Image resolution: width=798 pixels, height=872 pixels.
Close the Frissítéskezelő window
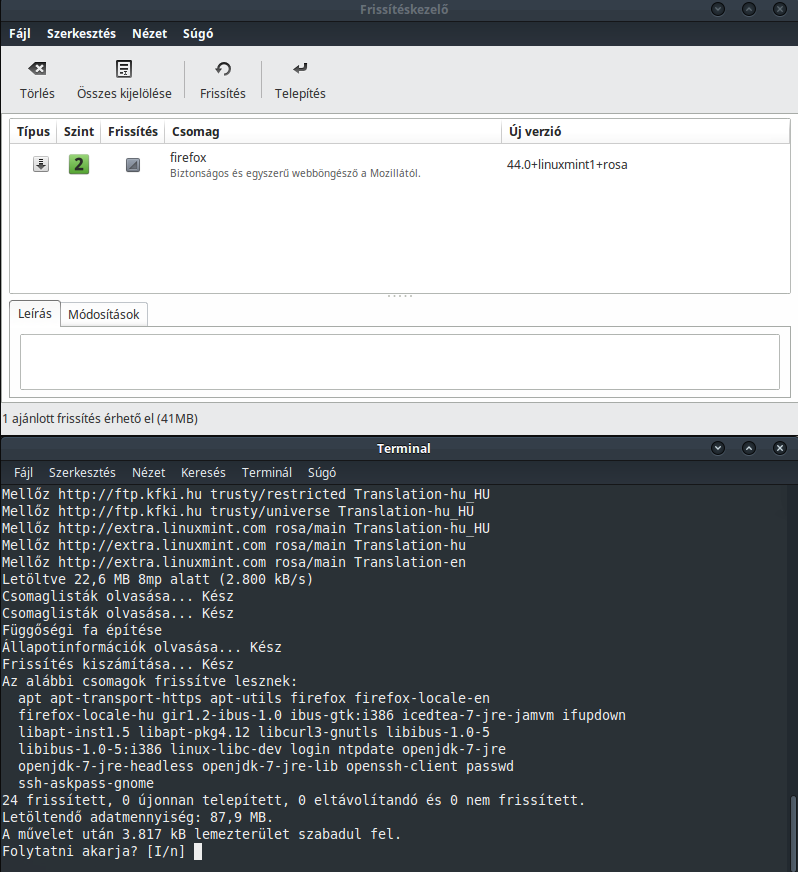coord(780,9)
